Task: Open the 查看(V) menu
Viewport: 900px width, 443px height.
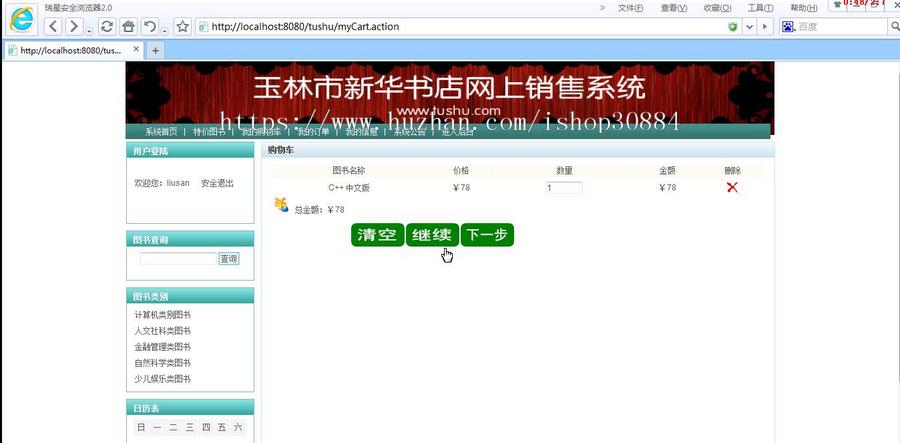Action: coord(674,8)
